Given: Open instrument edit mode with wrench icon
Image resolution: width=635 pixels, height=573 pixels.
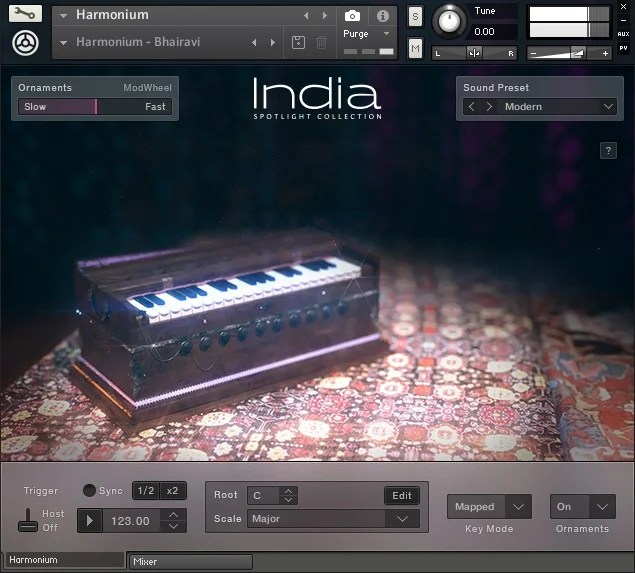Looking at the screenshot, I should click(25, 13).
